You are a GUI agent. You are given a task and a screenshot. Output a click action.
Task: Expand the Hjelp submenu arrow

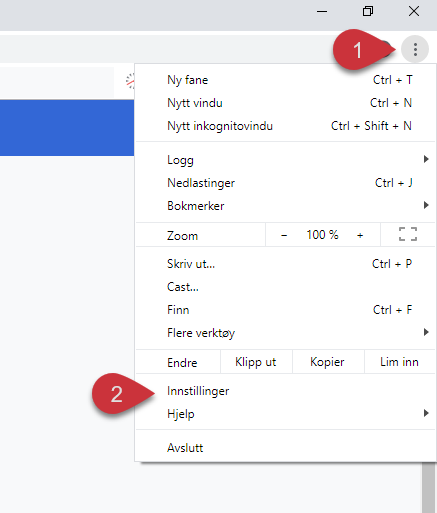click(x=426, y=413)
